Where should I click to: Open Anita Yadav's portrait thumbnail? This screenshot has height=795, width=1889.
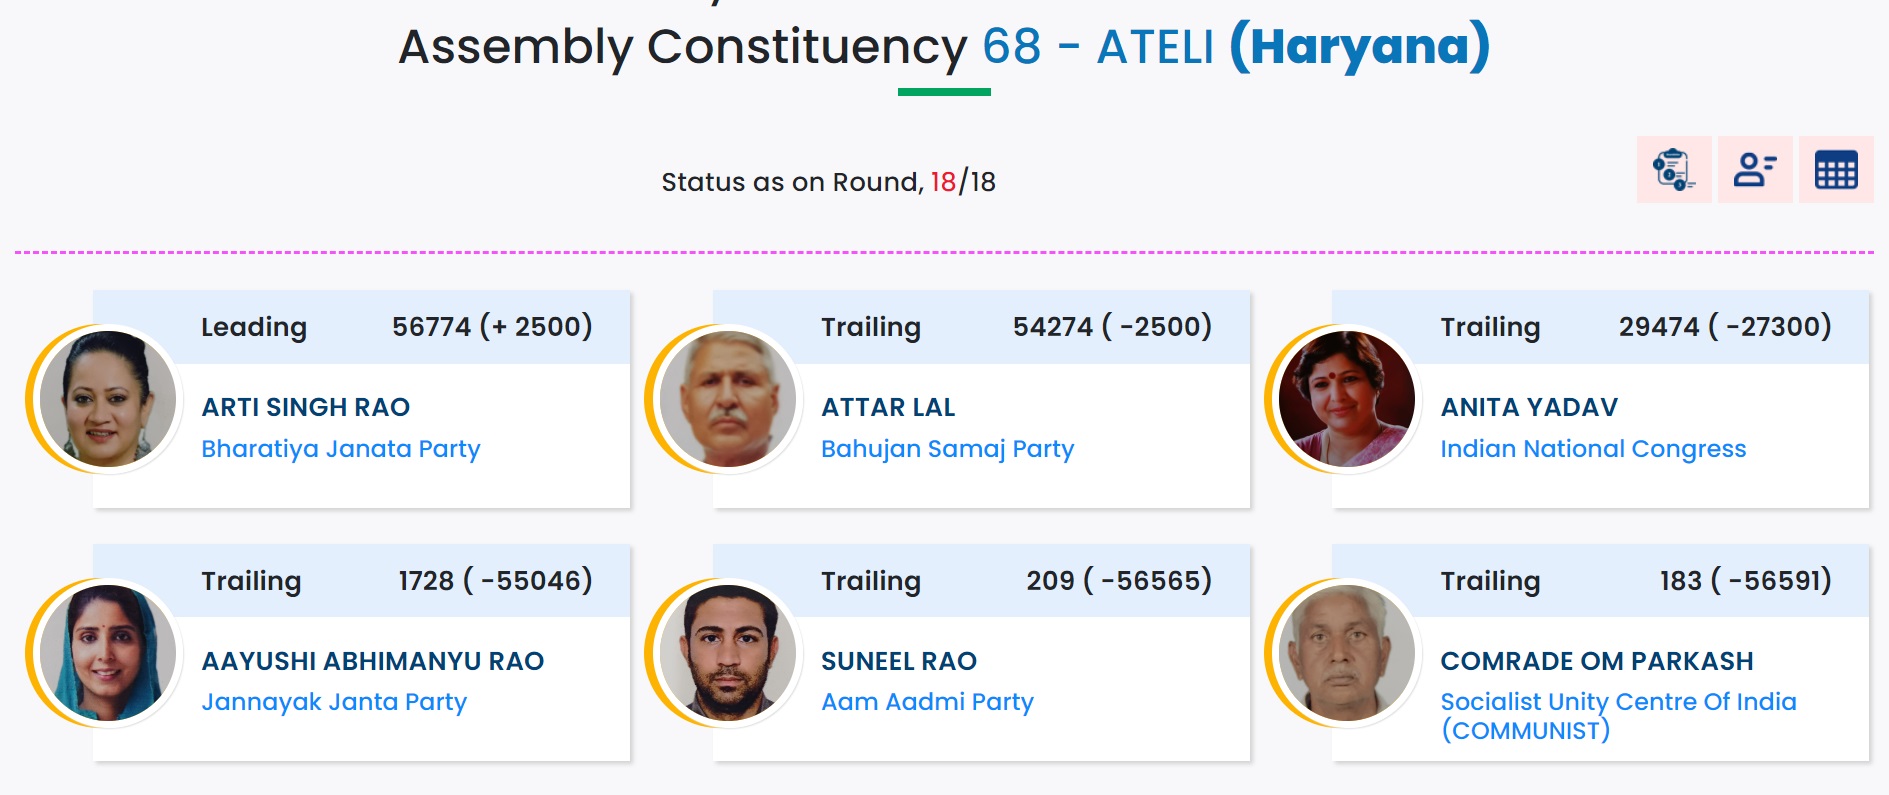[1346, 399]
